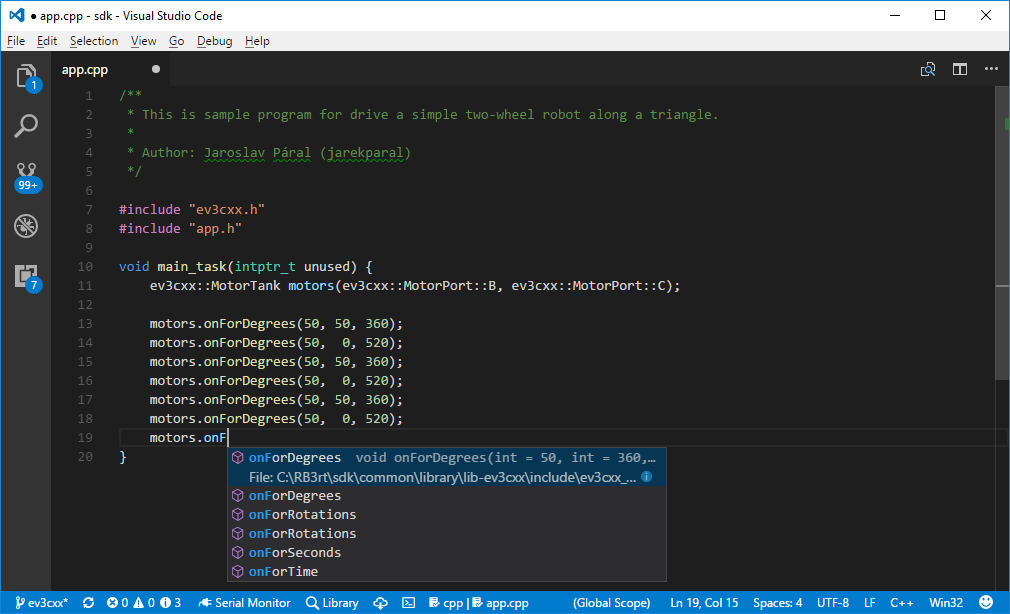The image size is (1010, 614).
Task: Click the ev3cxx git branch indicator
Action: [x=41, y=602]
